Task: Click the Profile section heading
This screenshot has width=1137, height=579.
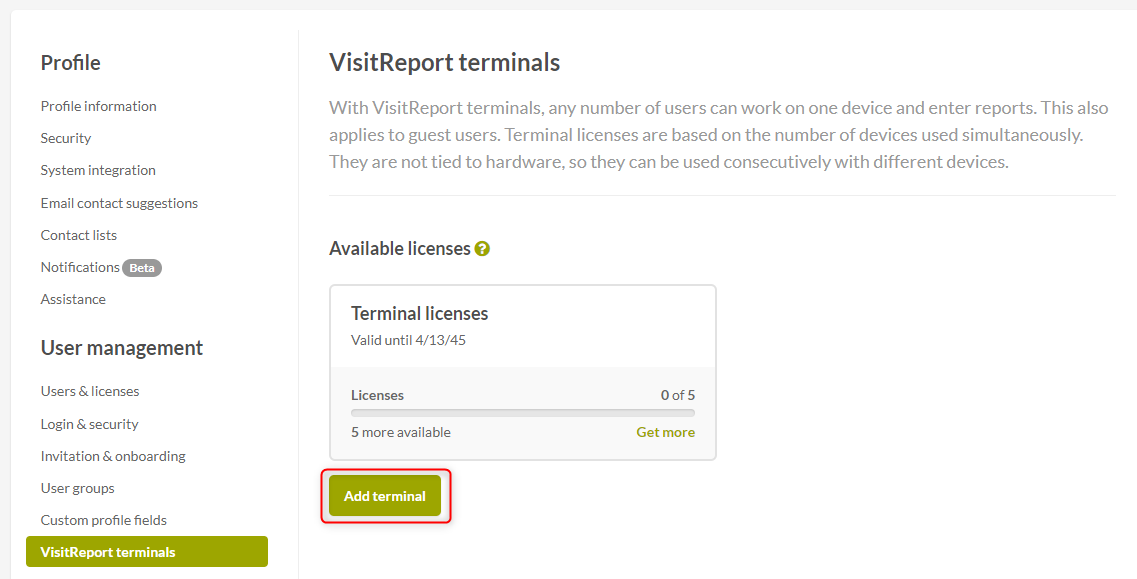Action: (70, 63)
